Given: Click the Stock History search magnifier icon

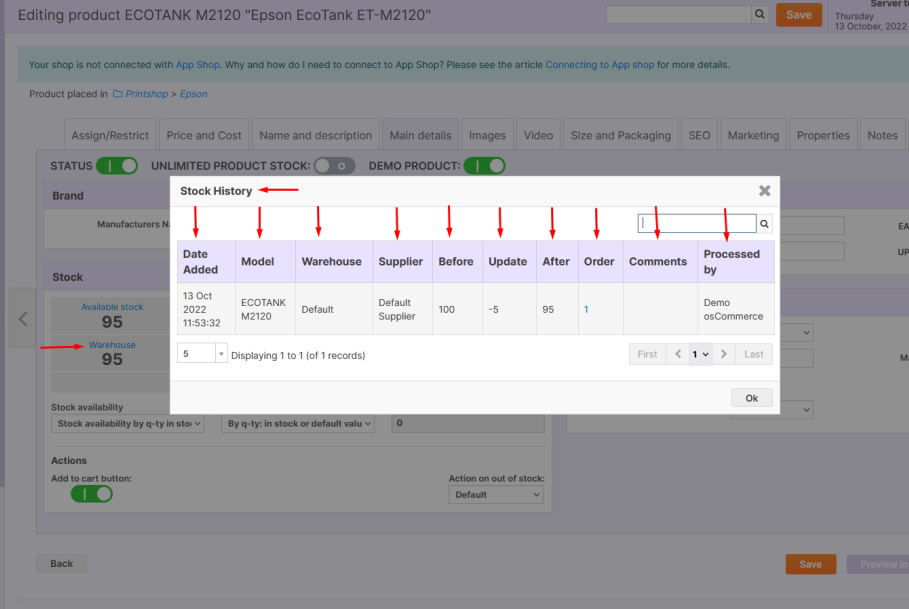Looking at the screenshot, I should pyautogui.click(x=765, y=224).
